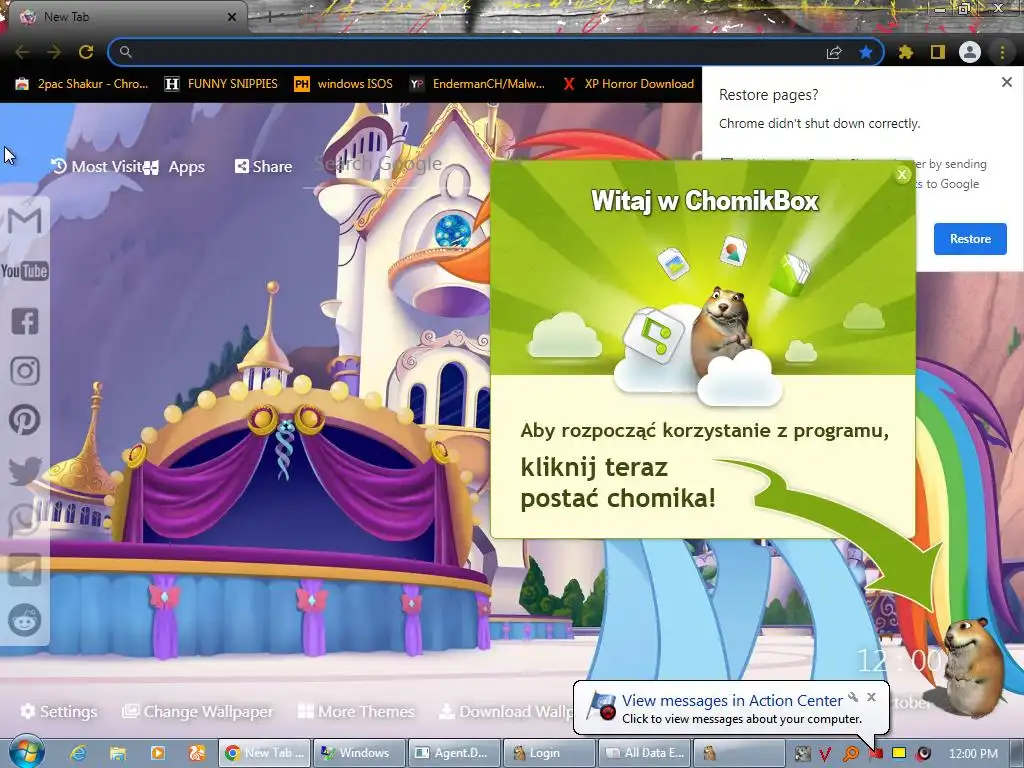Open XP Horror Download bookmark

point(628,84)
